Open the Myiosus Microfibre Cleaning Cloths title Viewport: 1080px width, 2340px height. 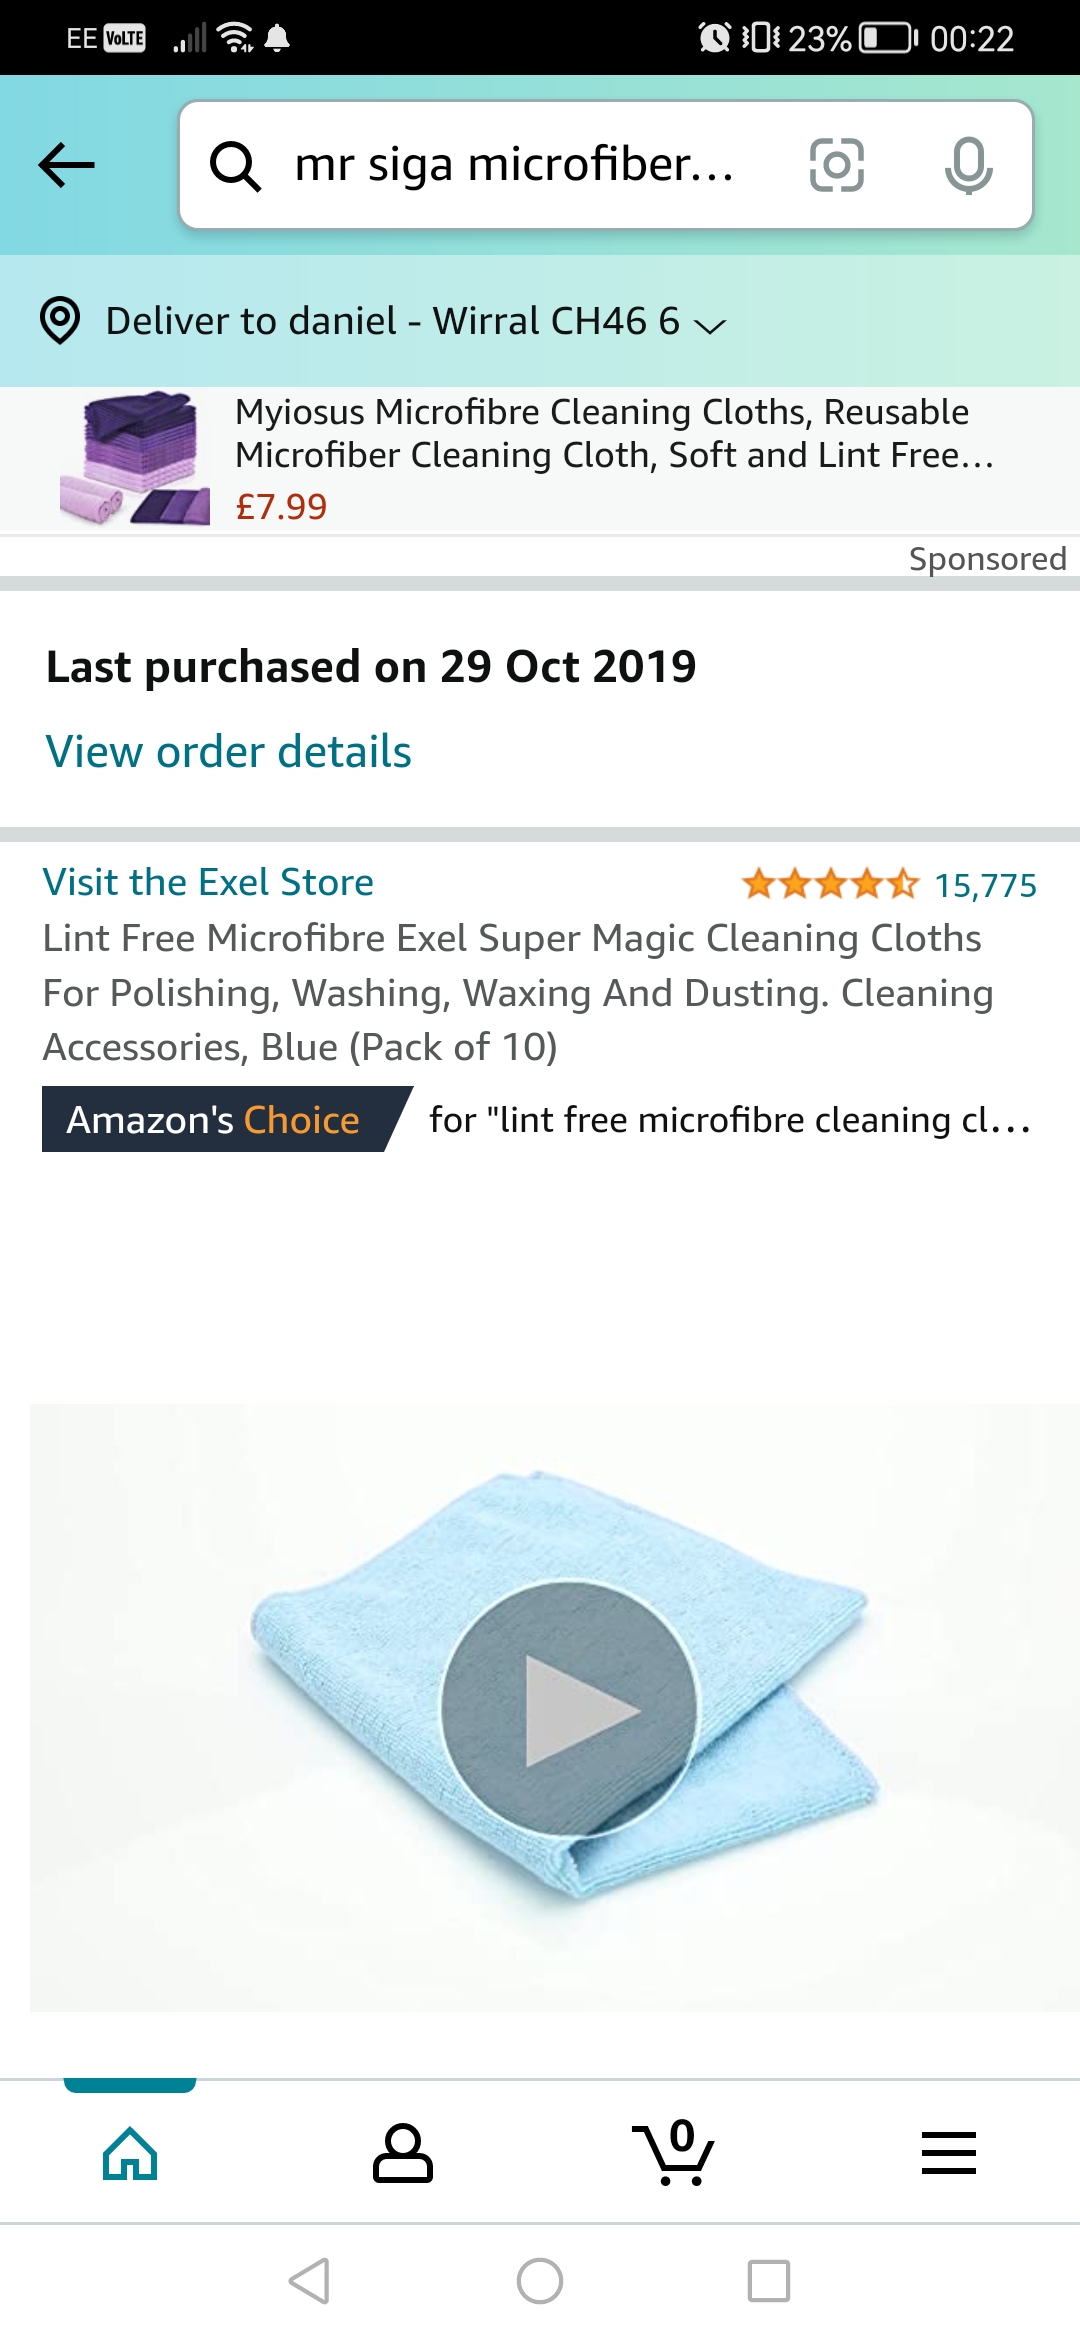(614, 433)
